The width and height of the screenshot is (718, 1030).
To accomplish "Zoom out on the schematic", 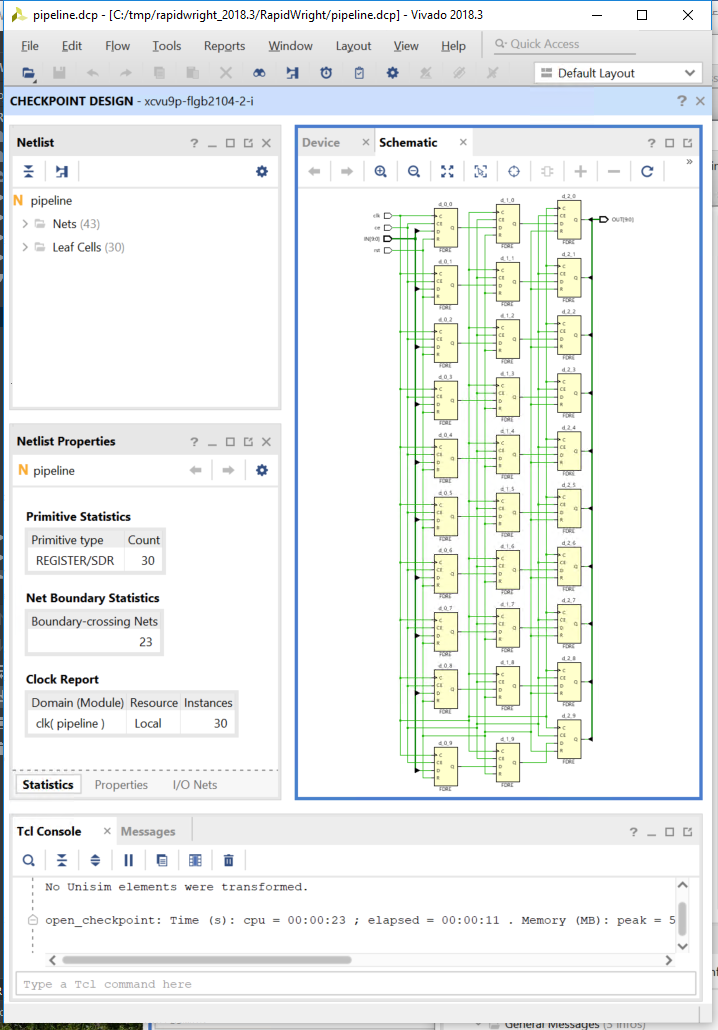I will (x=414, y=171).
